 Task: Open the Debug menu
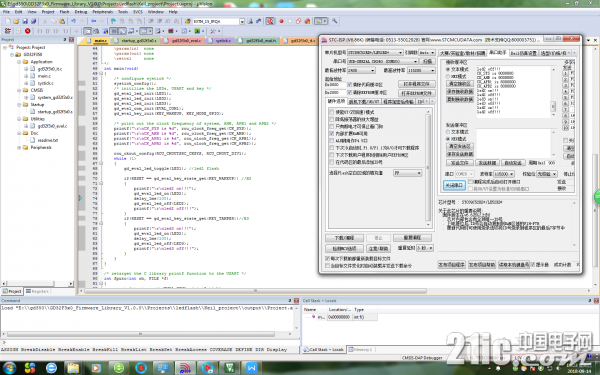click(x=81, y=12)
